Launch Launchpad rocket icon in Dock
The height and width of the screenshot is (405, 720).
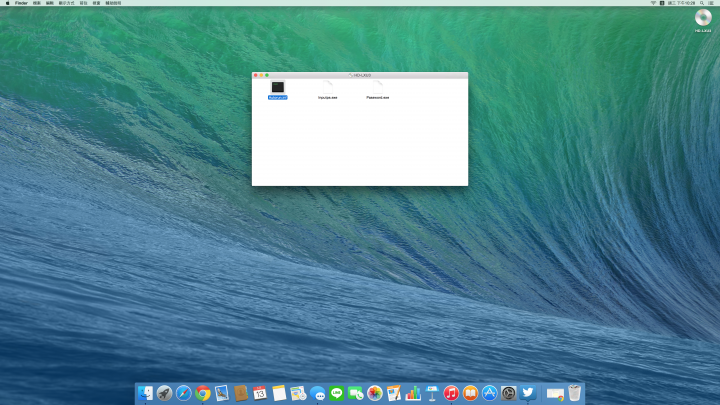(x=164, y=393)
